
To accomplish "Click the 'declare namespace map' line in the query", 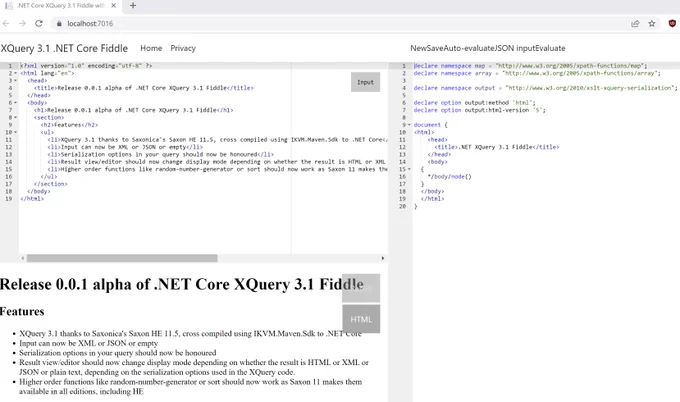I will 530,66.
